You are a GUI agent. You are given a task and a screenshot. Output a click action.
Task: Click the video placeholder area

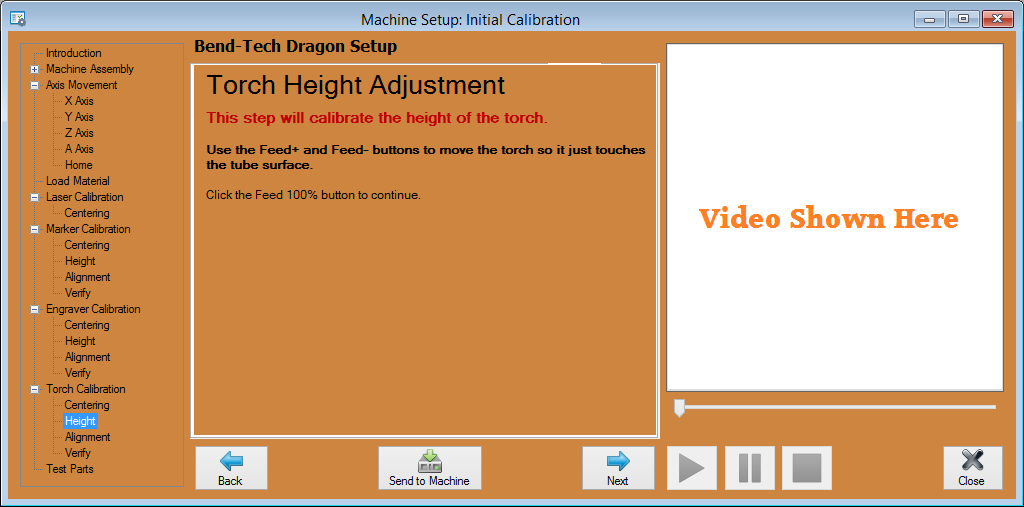[x=835, y=218]
